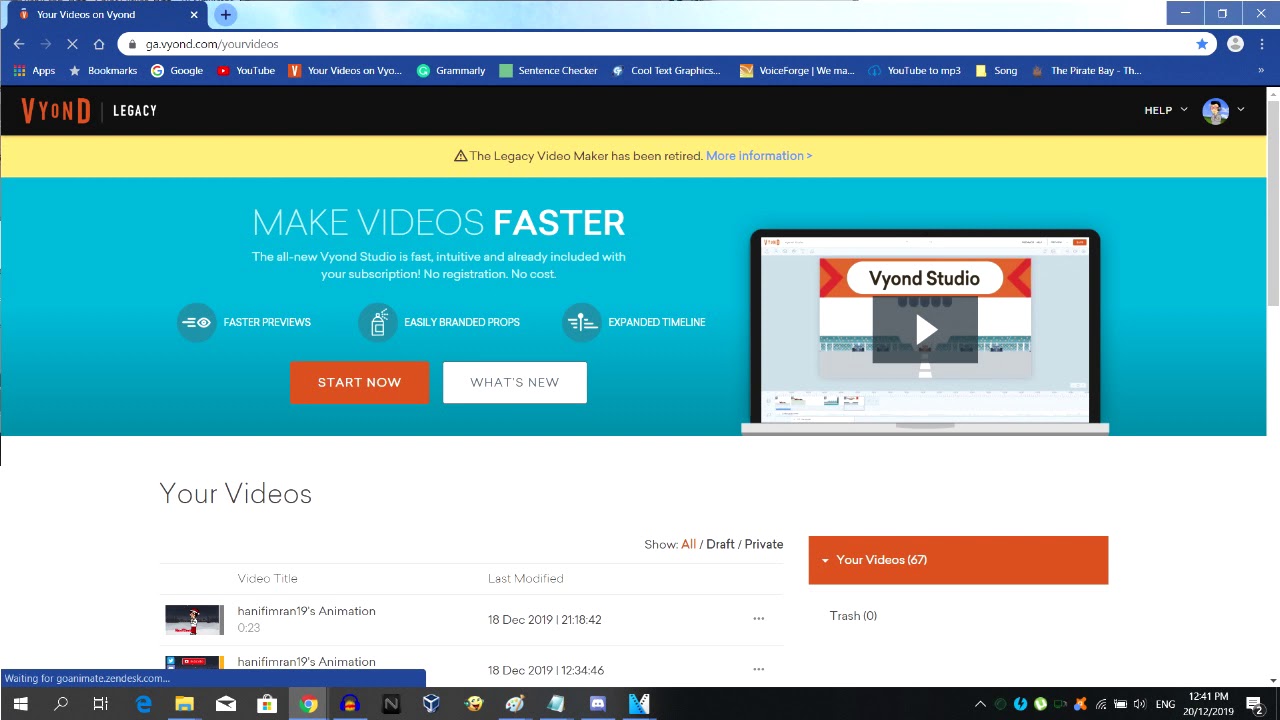Image resolution: width=1280 pixels, height=720 pixels.
Task: Click the Easily Branded Props spray icon
Action: (x=378, y=322)
